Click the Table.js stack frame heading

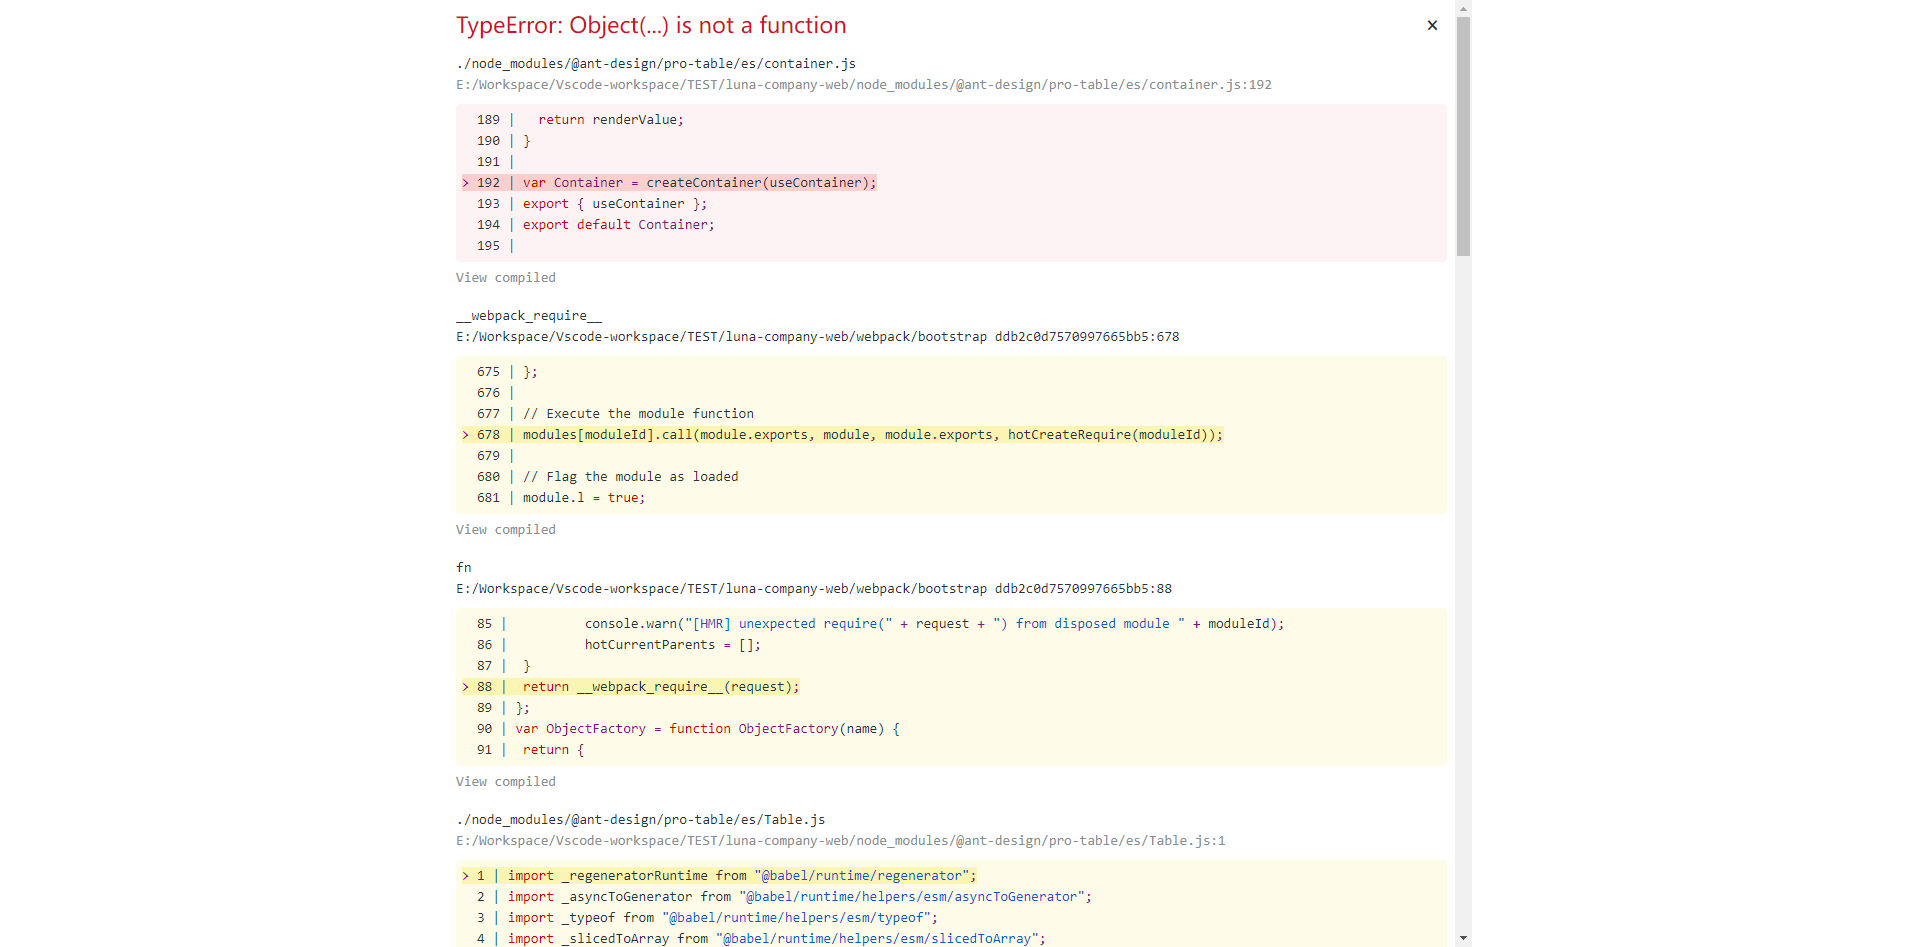click(640, 819)
